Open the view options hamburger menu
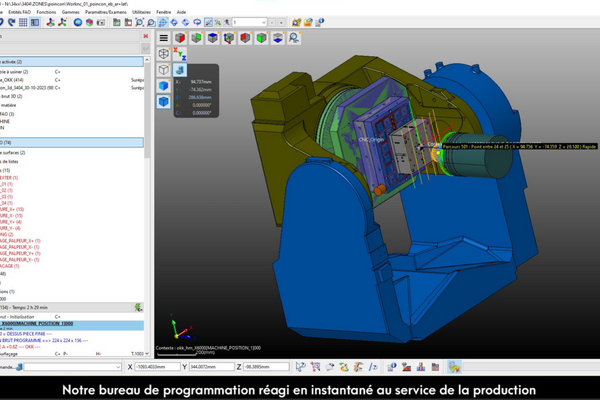The height and width of the screenshot is (400, 600). 164,38
